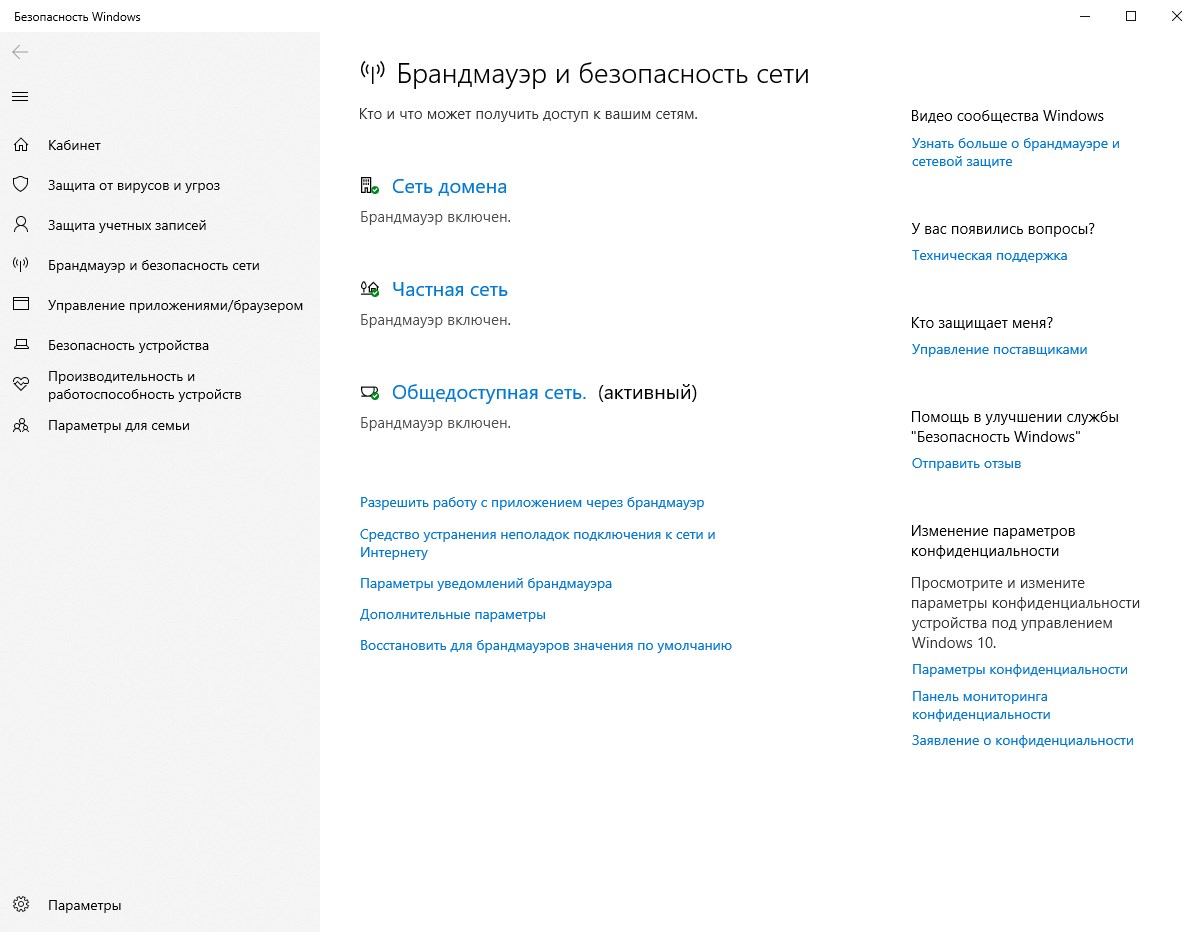The width and height of the screenshot is (1200, 932).
Task: Open Общедоступная сеть active network settings
Action: click(x=488, y=393)
